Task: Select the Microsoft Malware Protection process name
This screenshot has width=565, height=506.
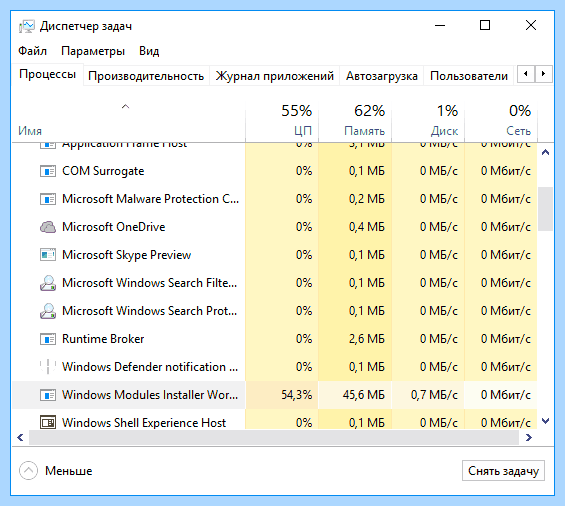Action: pos(151,199)
